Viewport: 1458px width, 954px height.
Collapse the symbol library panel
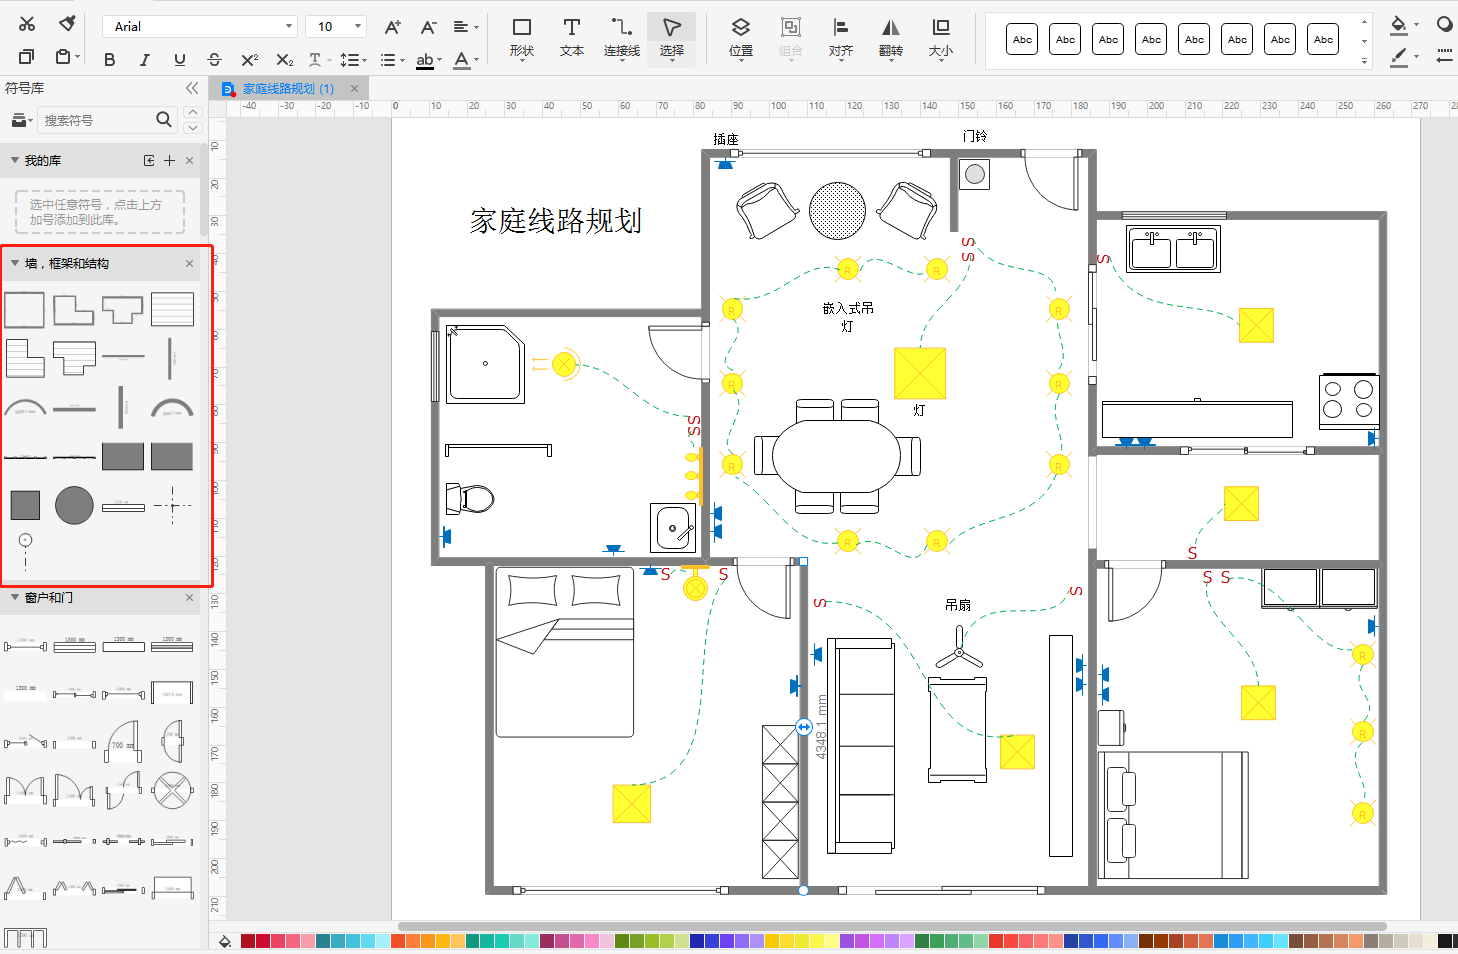coord(192,88)
